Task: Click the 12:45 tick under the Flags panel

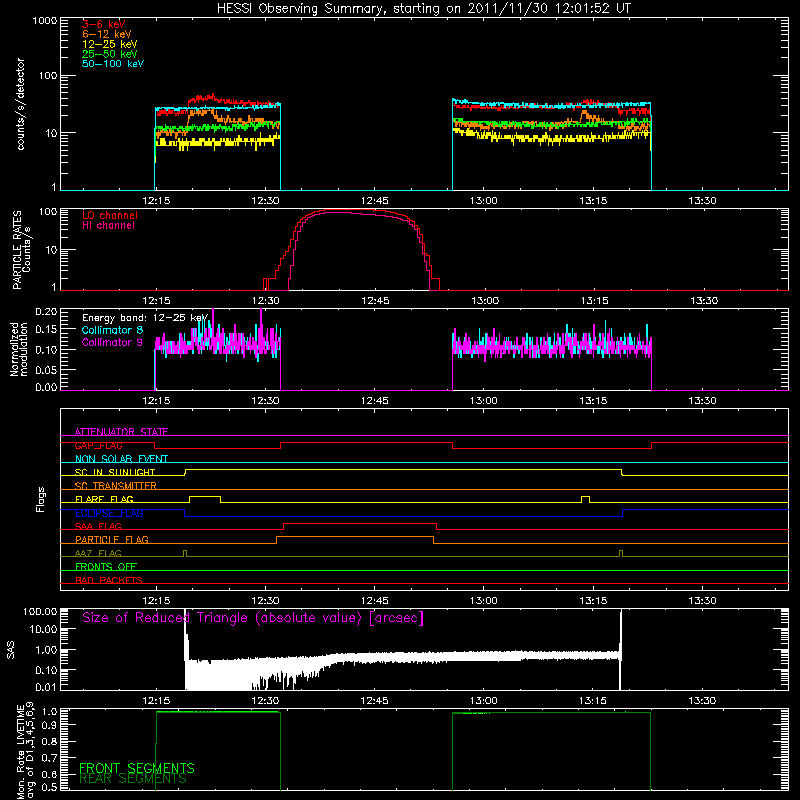Action: (374, 601)
